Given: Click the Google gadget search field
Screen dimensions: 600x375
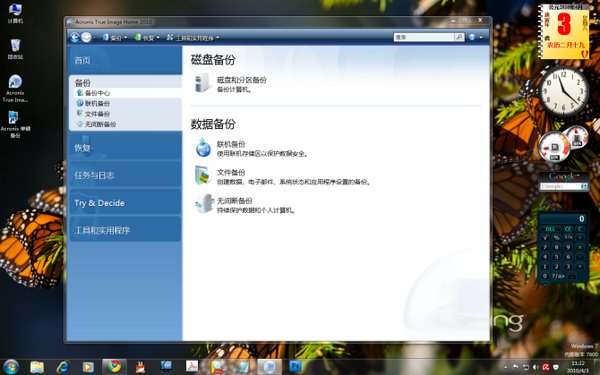Looking at the screenshot, I should tap(560, 186).
